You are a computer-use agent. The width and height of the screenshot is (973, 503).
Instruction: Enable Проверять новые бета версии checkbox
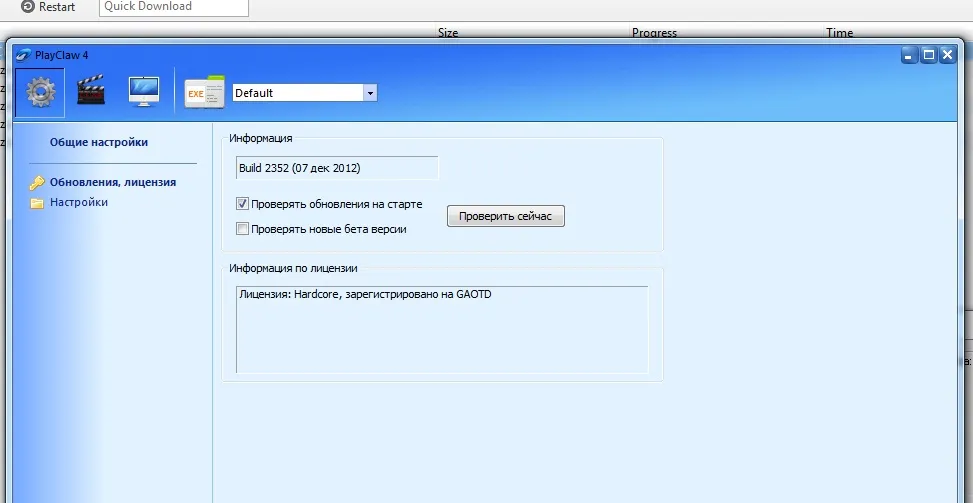[x=243, y=229]
